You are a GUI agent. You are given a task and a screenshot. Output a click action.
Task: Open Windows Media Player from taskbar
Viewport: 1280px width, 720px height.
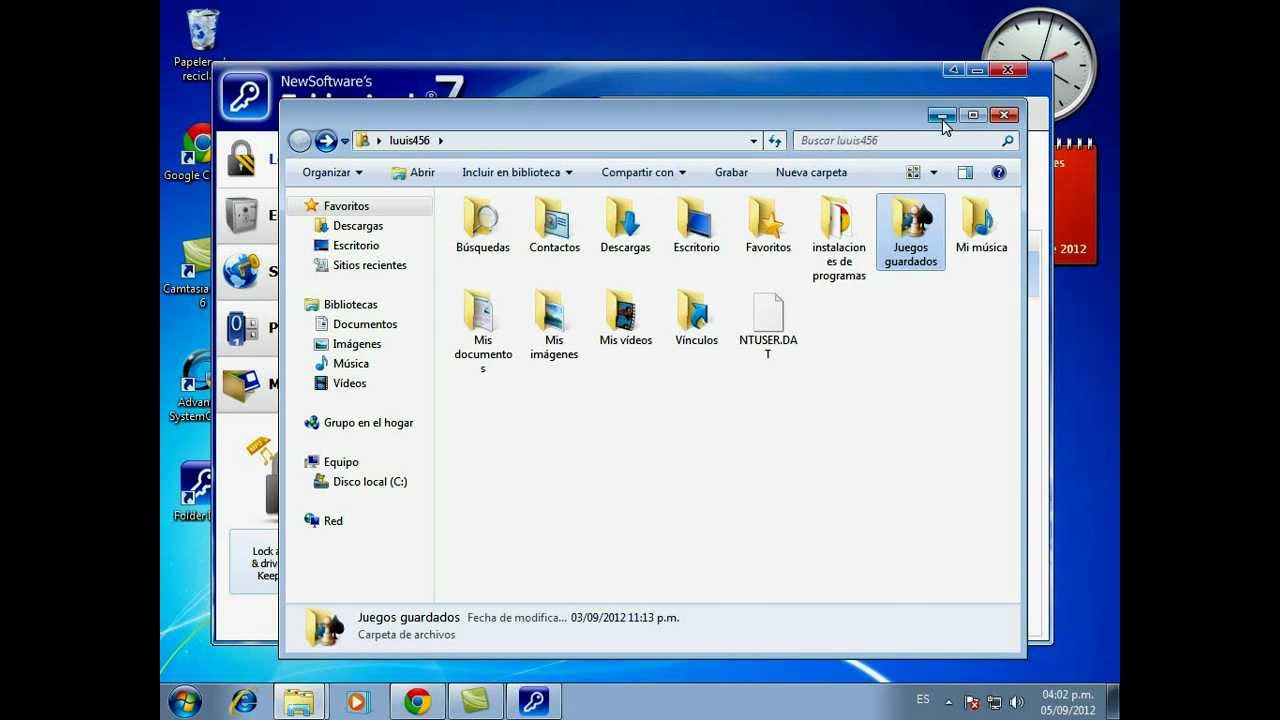pos(357,702)
